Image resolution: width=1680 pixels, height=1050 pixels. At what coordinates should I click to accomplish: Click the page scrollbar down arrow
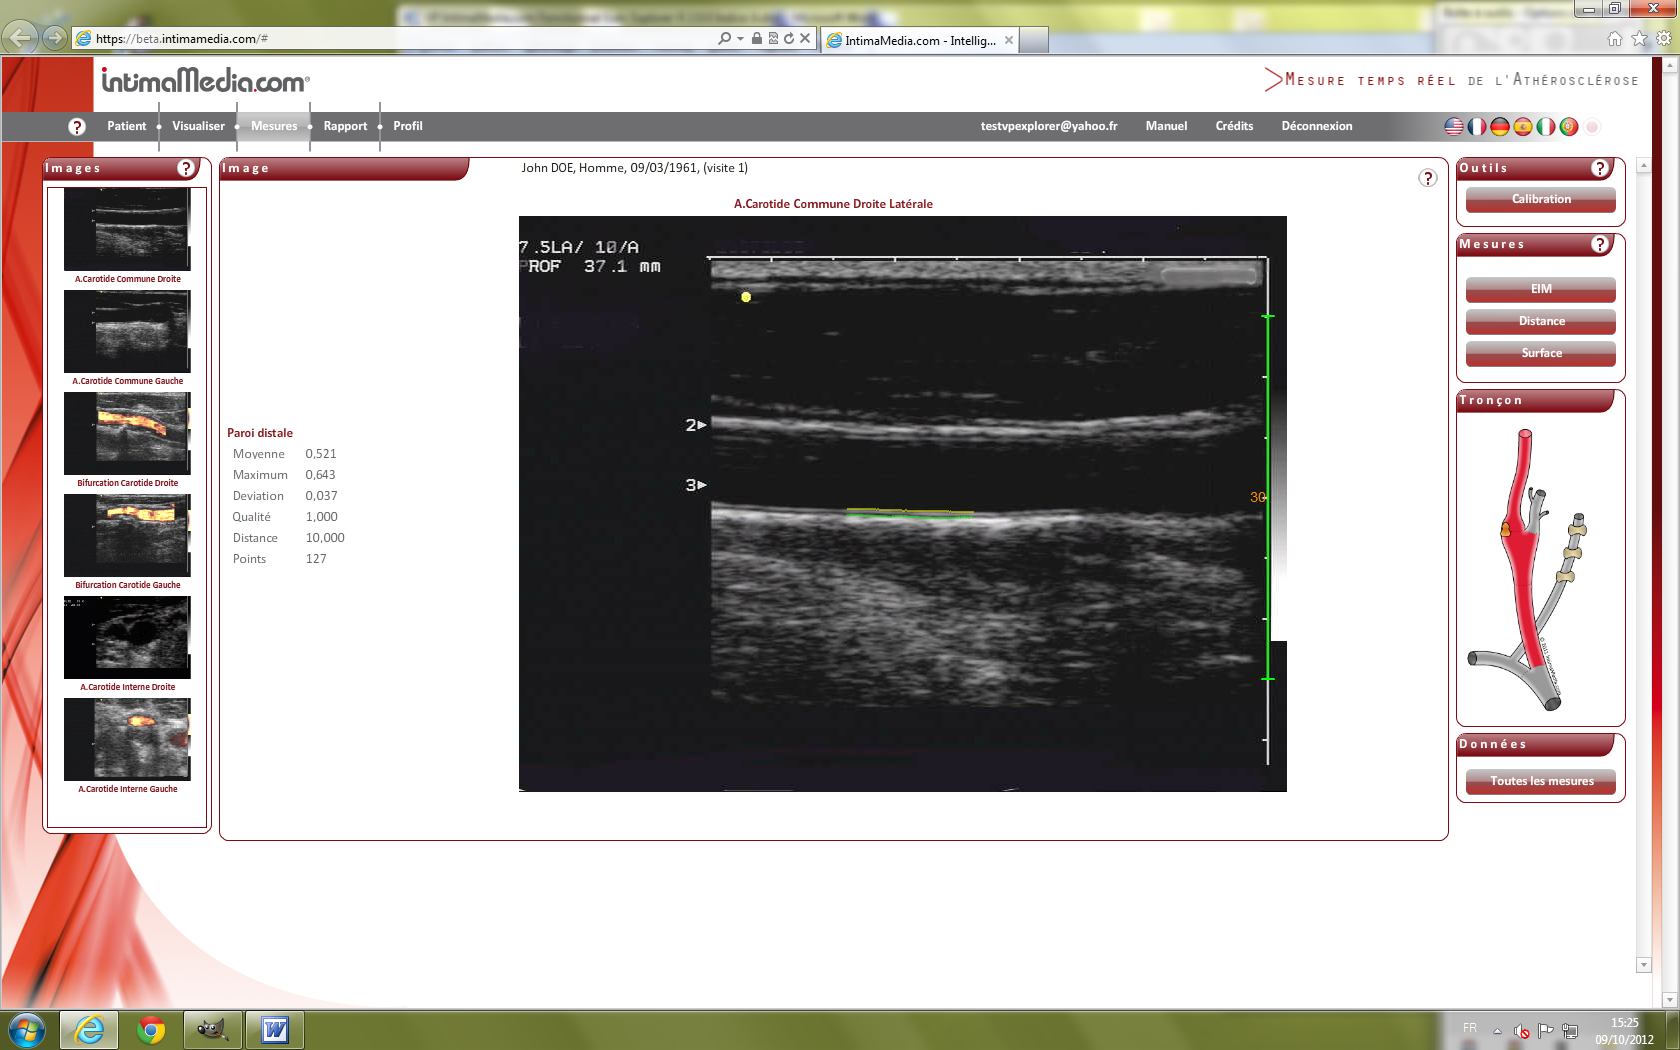[x=1644, y=965]
